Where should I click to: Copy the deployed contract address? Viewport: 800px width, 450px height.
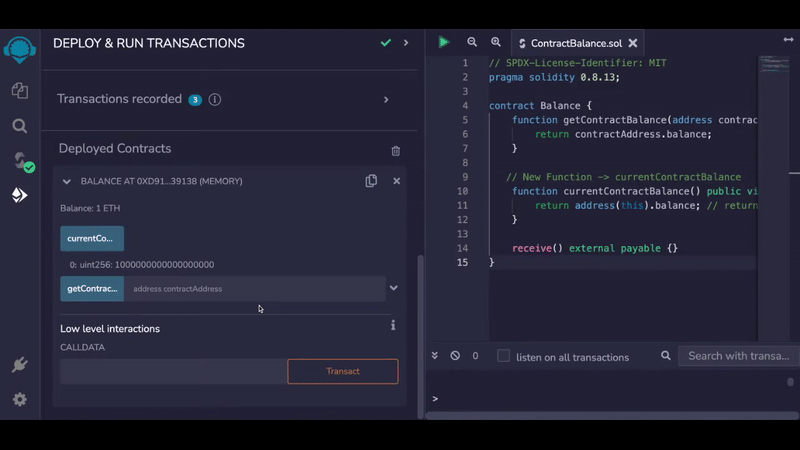(x=371, y=181)
